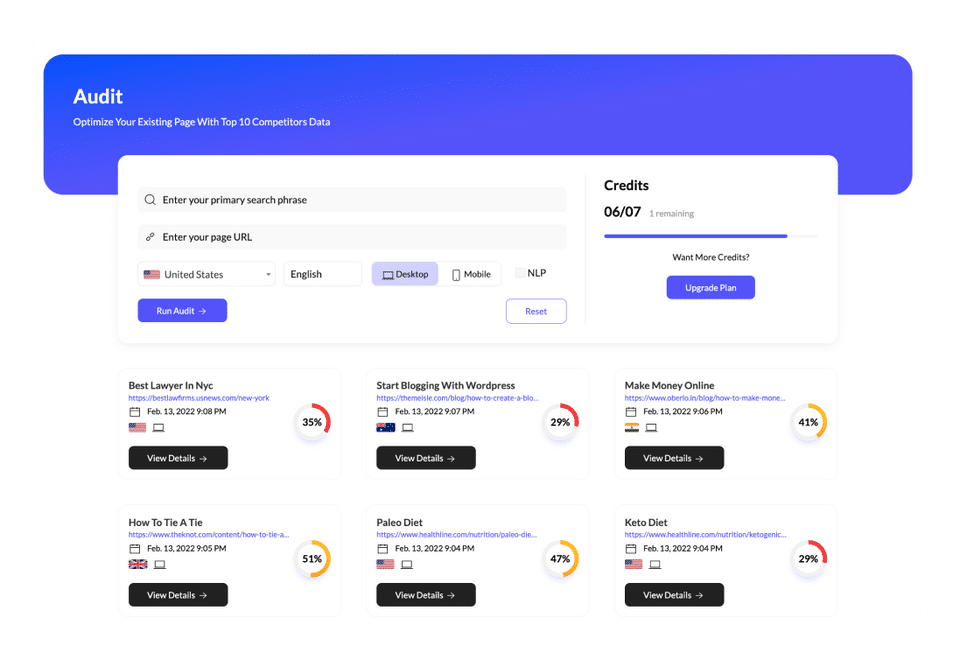Enable the NLP checkbox
Viewport: 960px width, 661px height.
[x=520, y=273]
